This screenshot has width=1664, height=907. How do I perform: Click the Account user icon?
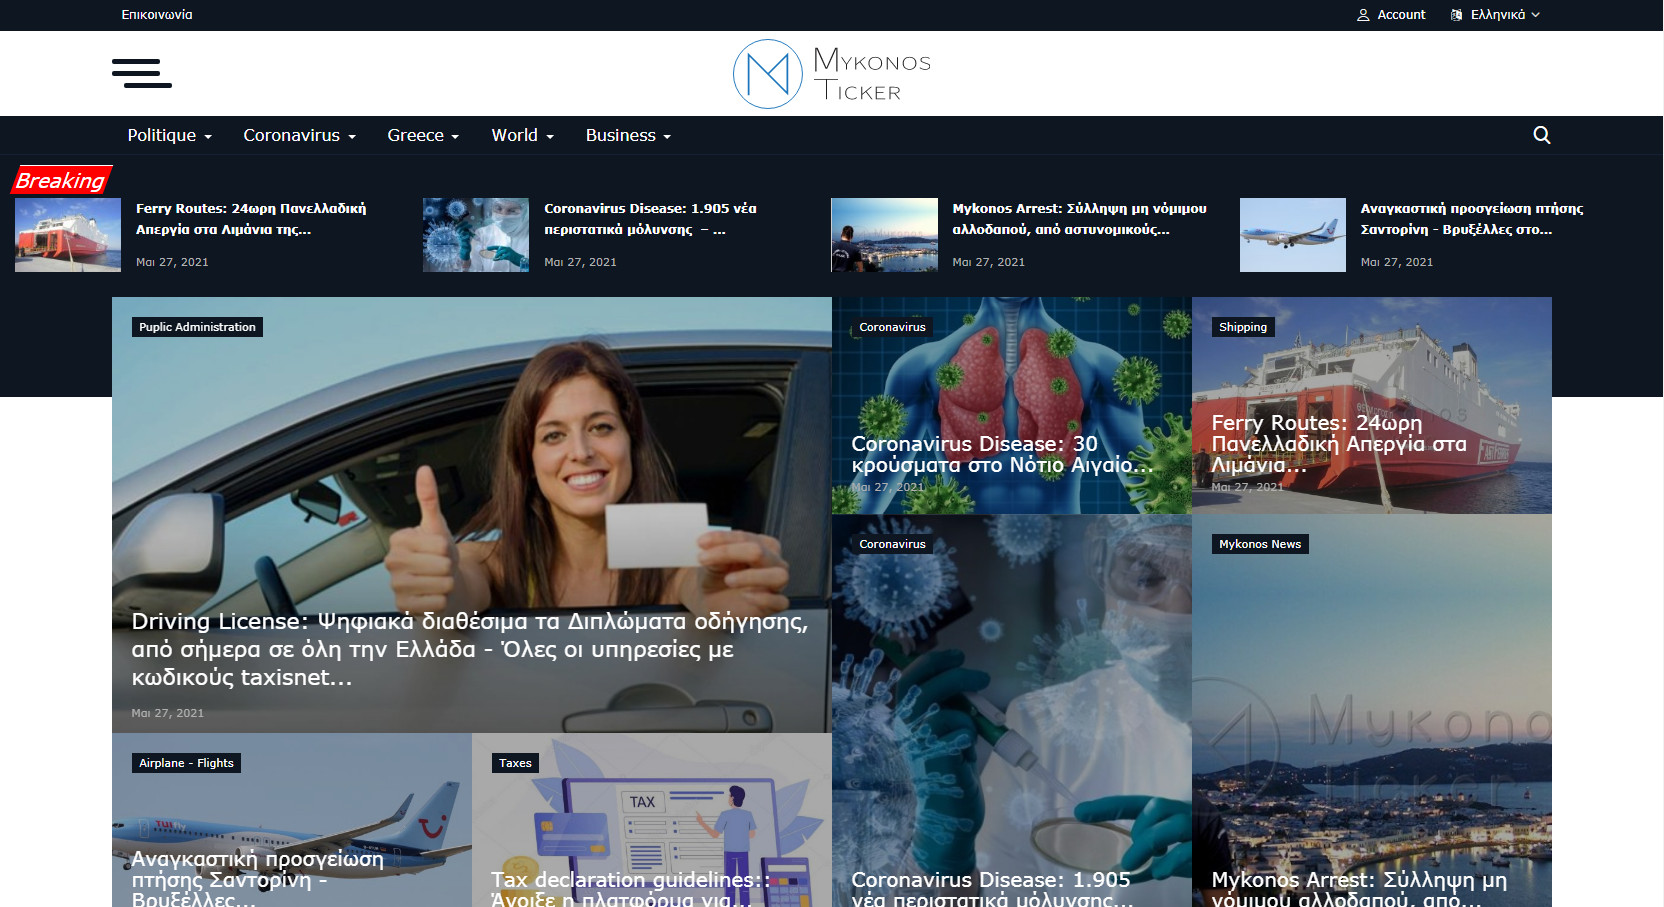pos(1362,15)
